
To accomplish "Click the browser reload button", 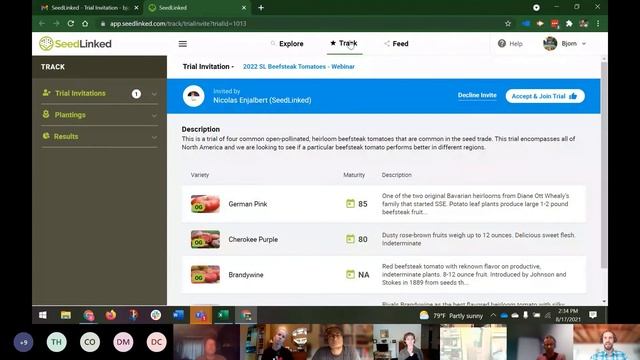I will coord(71,24).
